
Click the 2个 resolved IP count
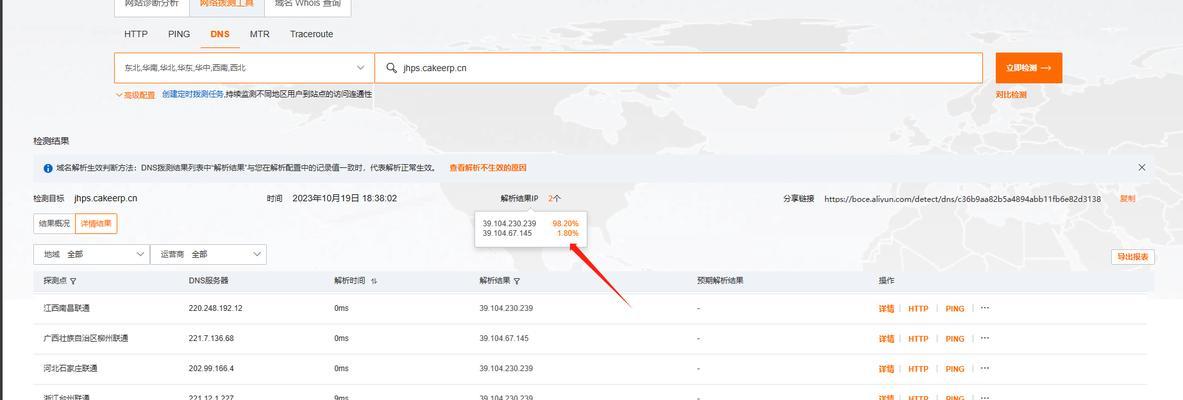click(x=555, y=198)
